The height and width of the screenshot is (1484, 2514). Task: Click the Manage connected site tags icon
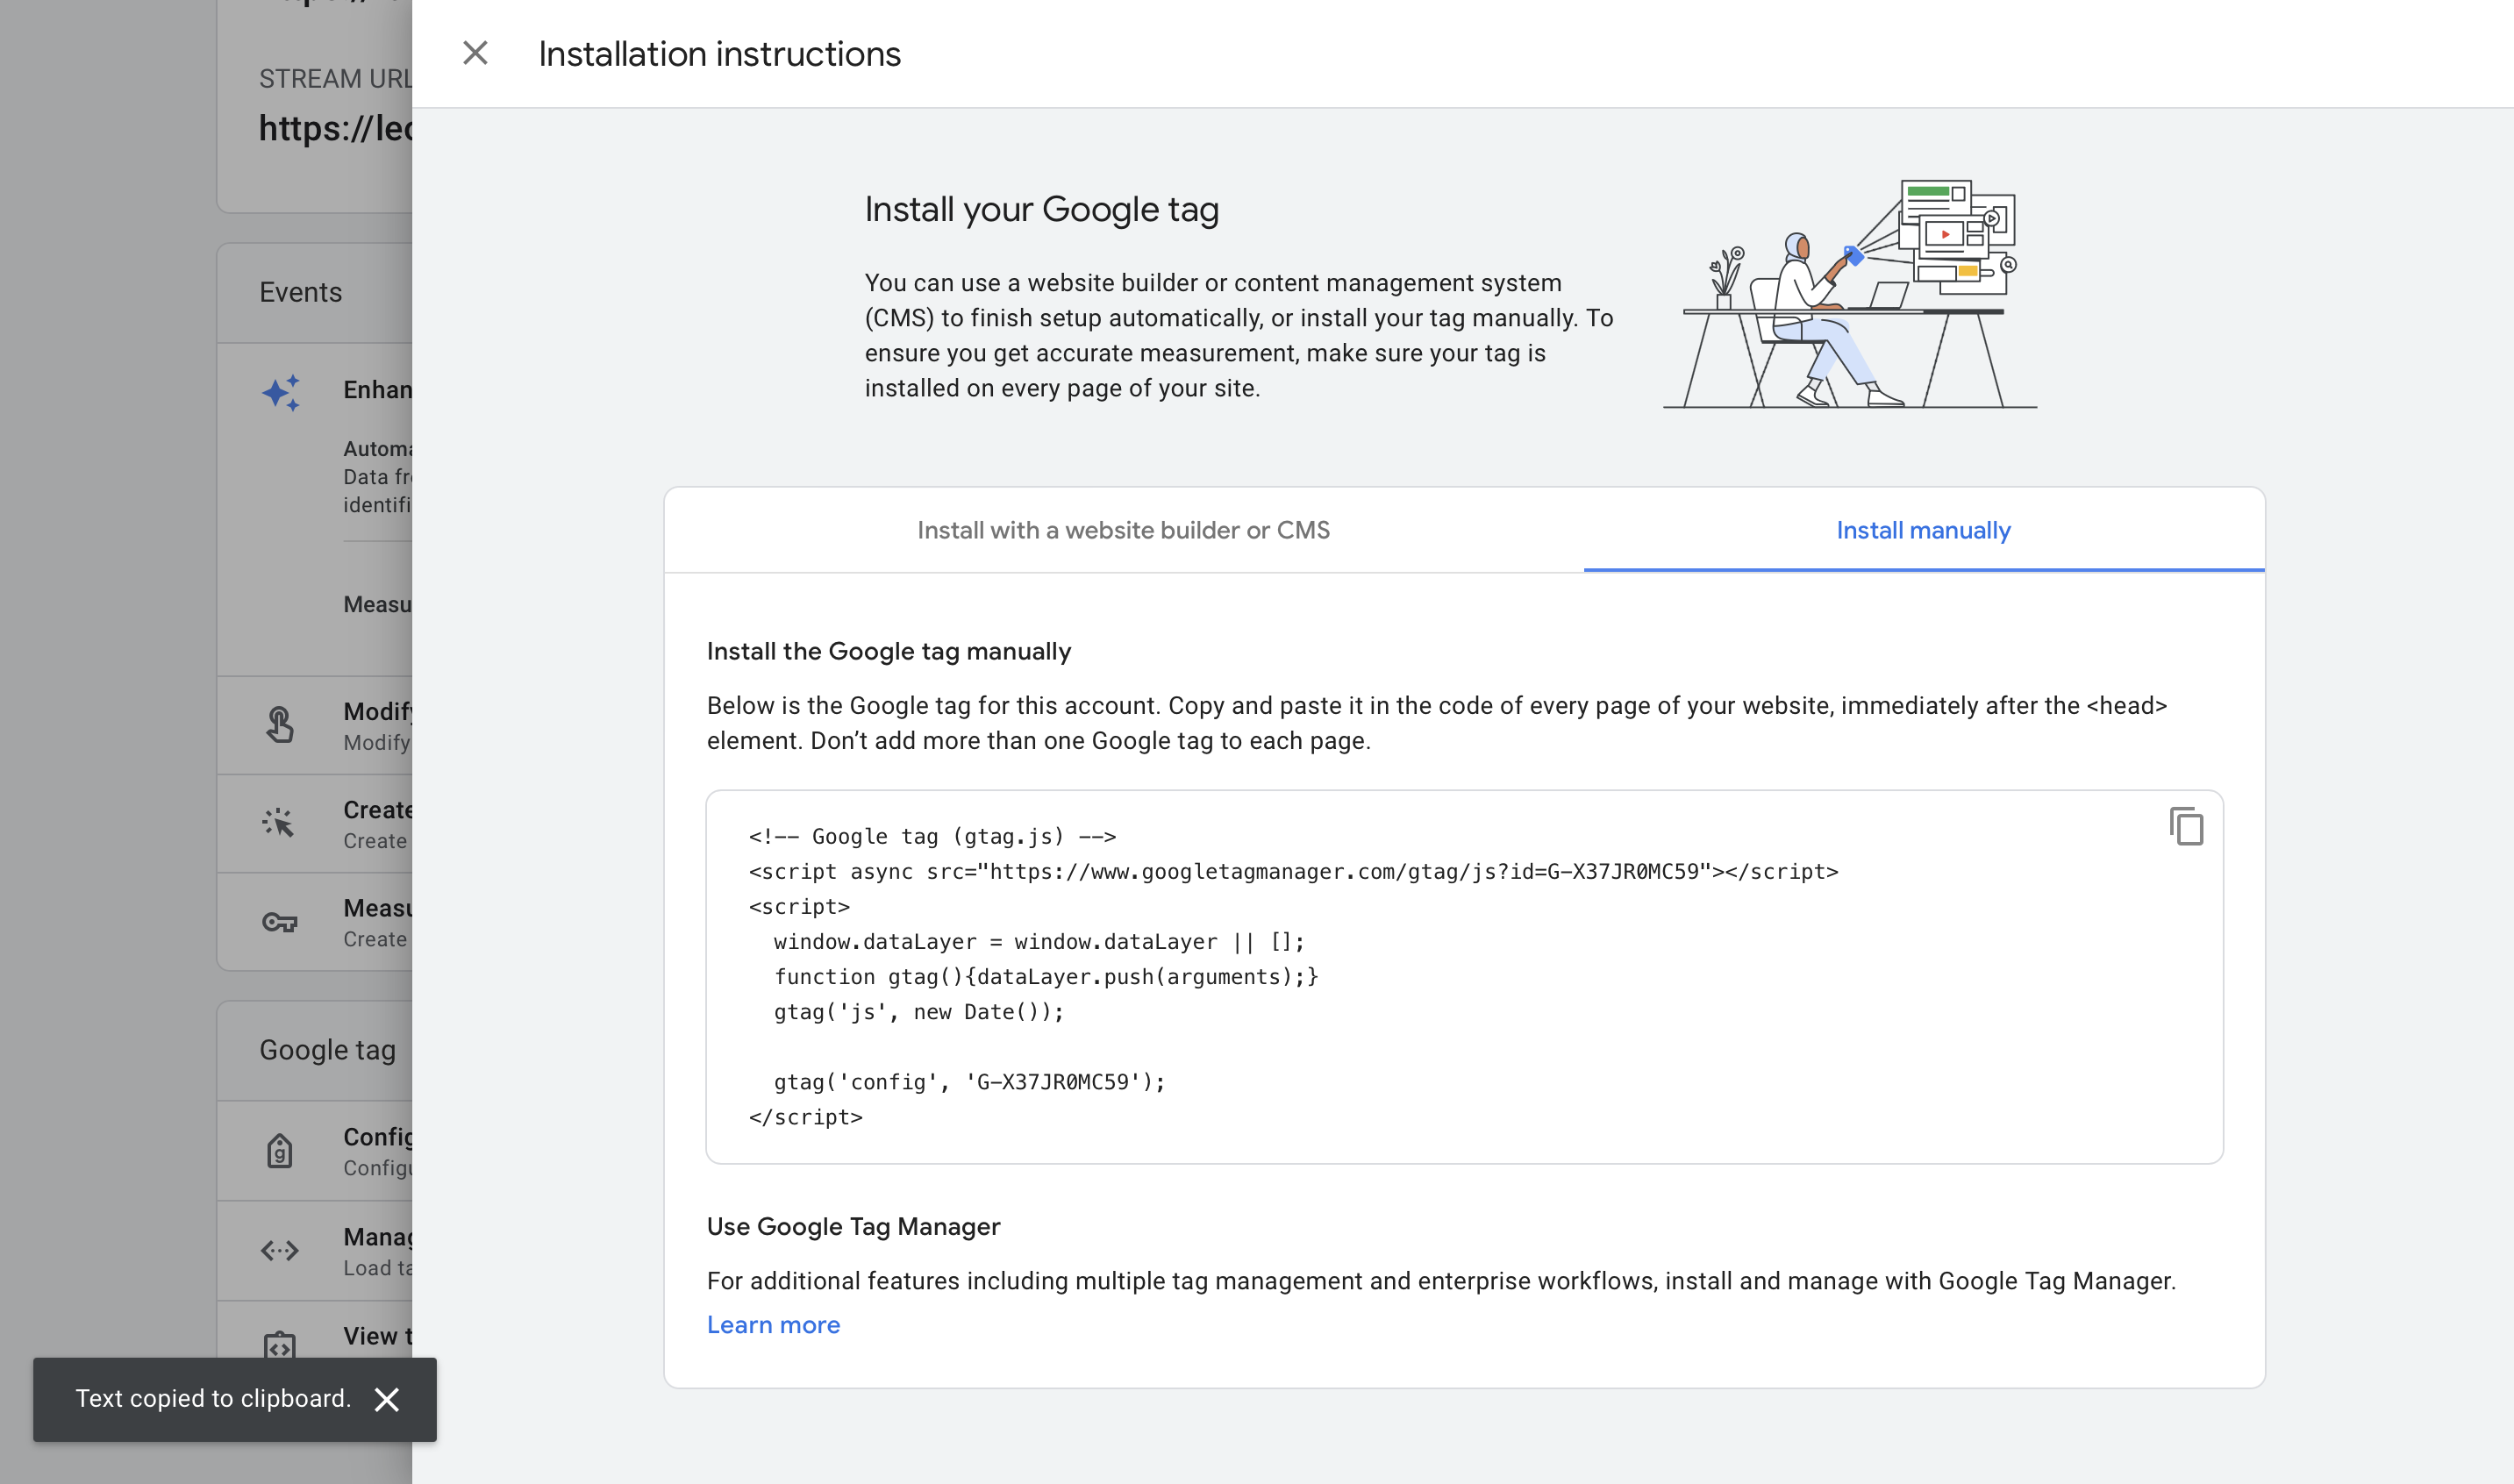coord(280,1250)
